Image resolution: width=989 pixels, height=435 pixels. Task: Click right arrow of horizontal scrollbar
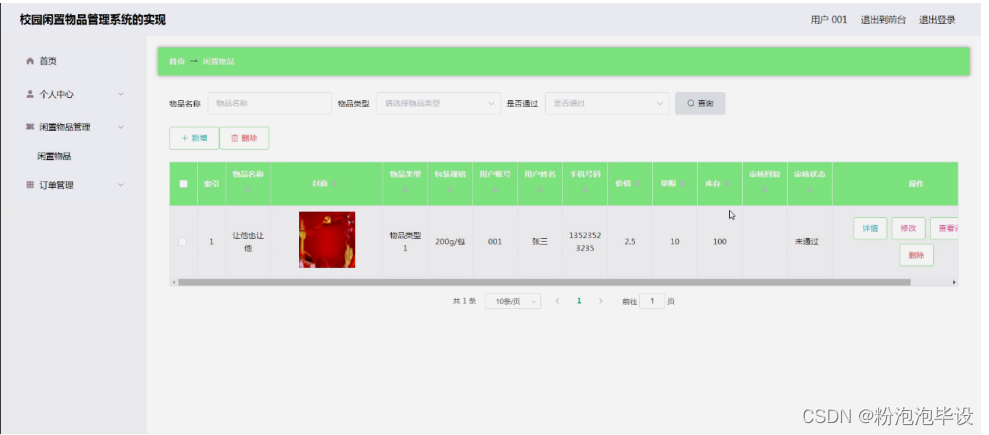pos(954,282)
